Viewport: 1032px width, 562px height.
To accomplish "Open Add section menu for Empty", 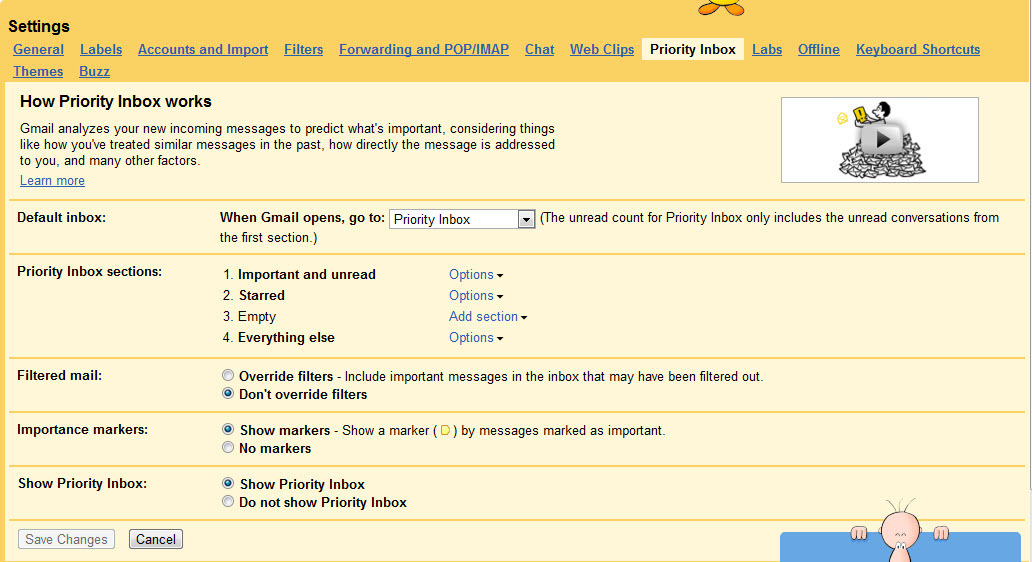I will [x=488, y=317].
